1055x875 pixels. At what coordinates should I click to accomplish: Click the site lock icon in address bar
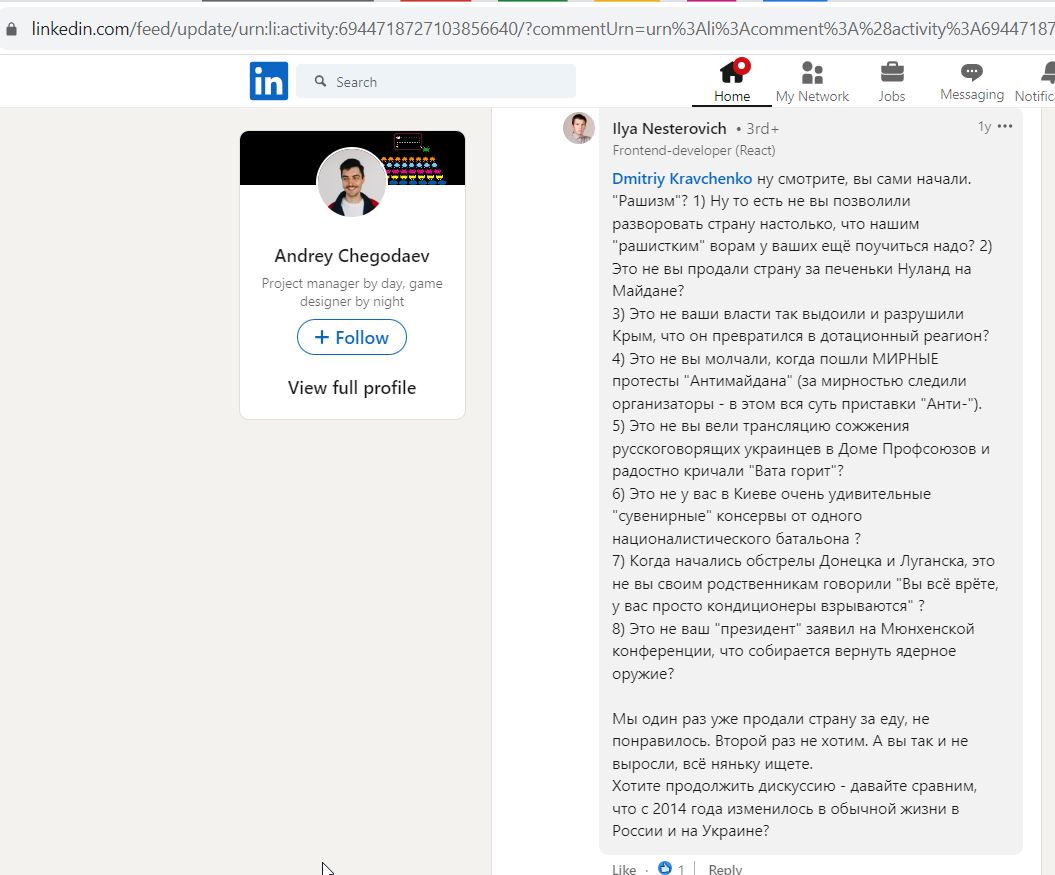[x=11, y=29]
